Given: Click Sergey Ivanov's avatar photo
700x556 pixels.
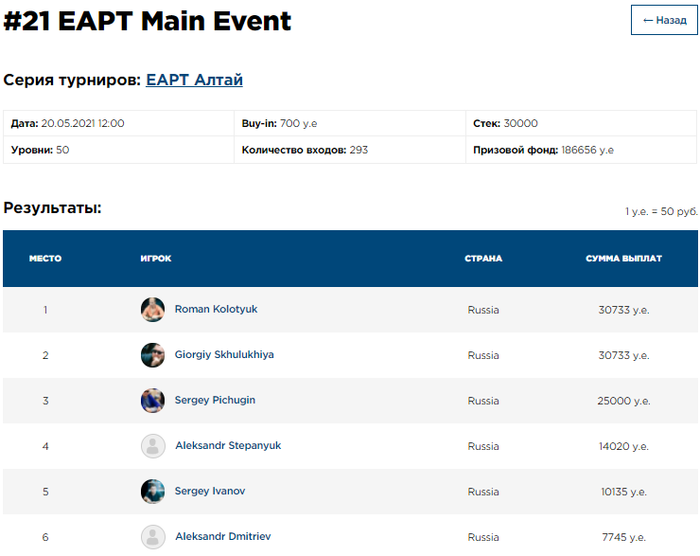Looking at the screenshot, I should [152, 492].
